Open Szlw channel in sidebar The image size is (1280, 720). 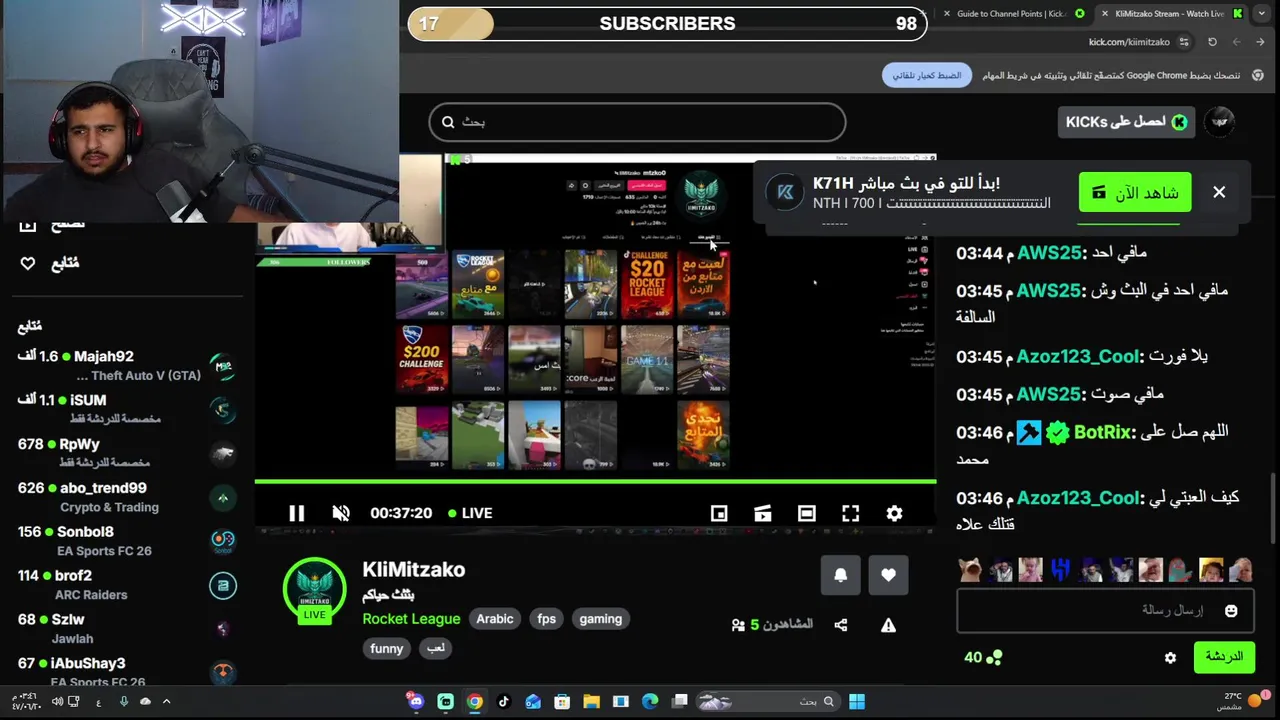(x=126, y=629)
